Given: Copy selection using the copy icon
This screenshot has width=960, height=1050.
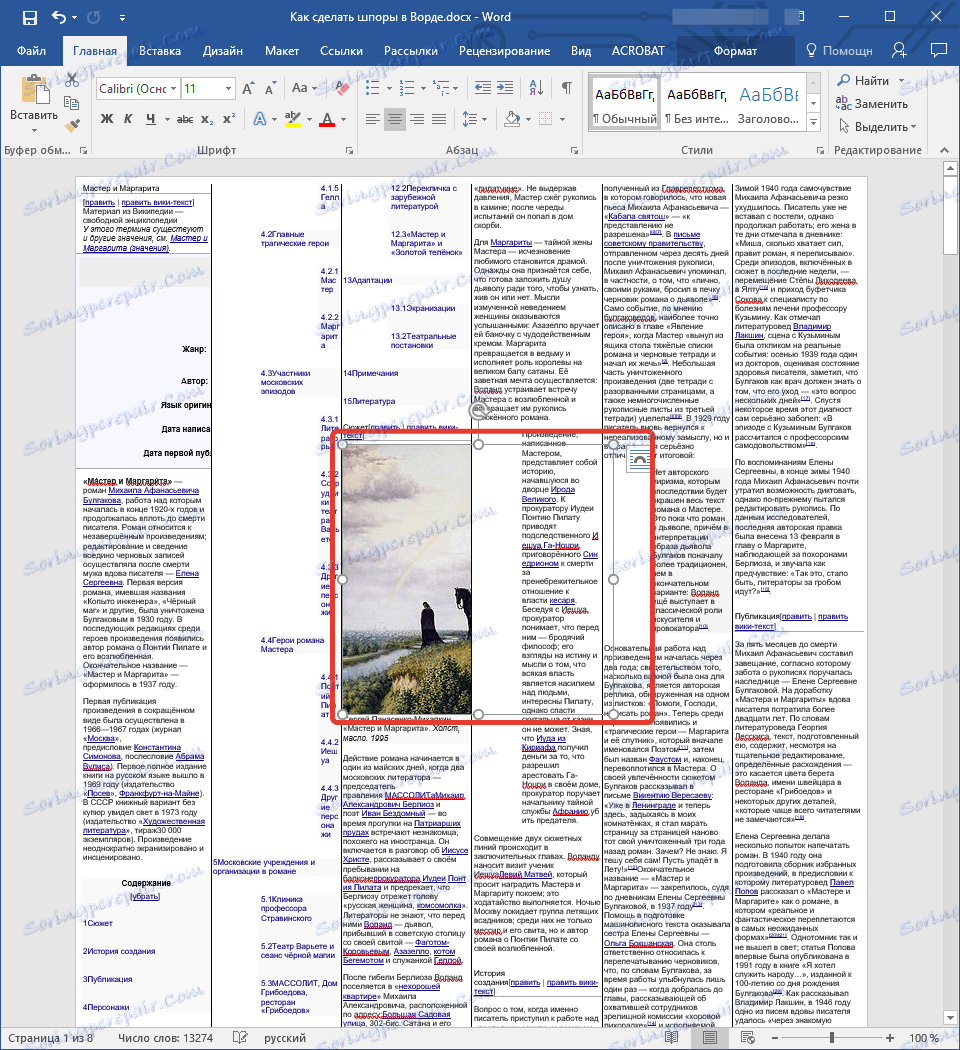Looking at the screenshot, I should click(72, 102).
